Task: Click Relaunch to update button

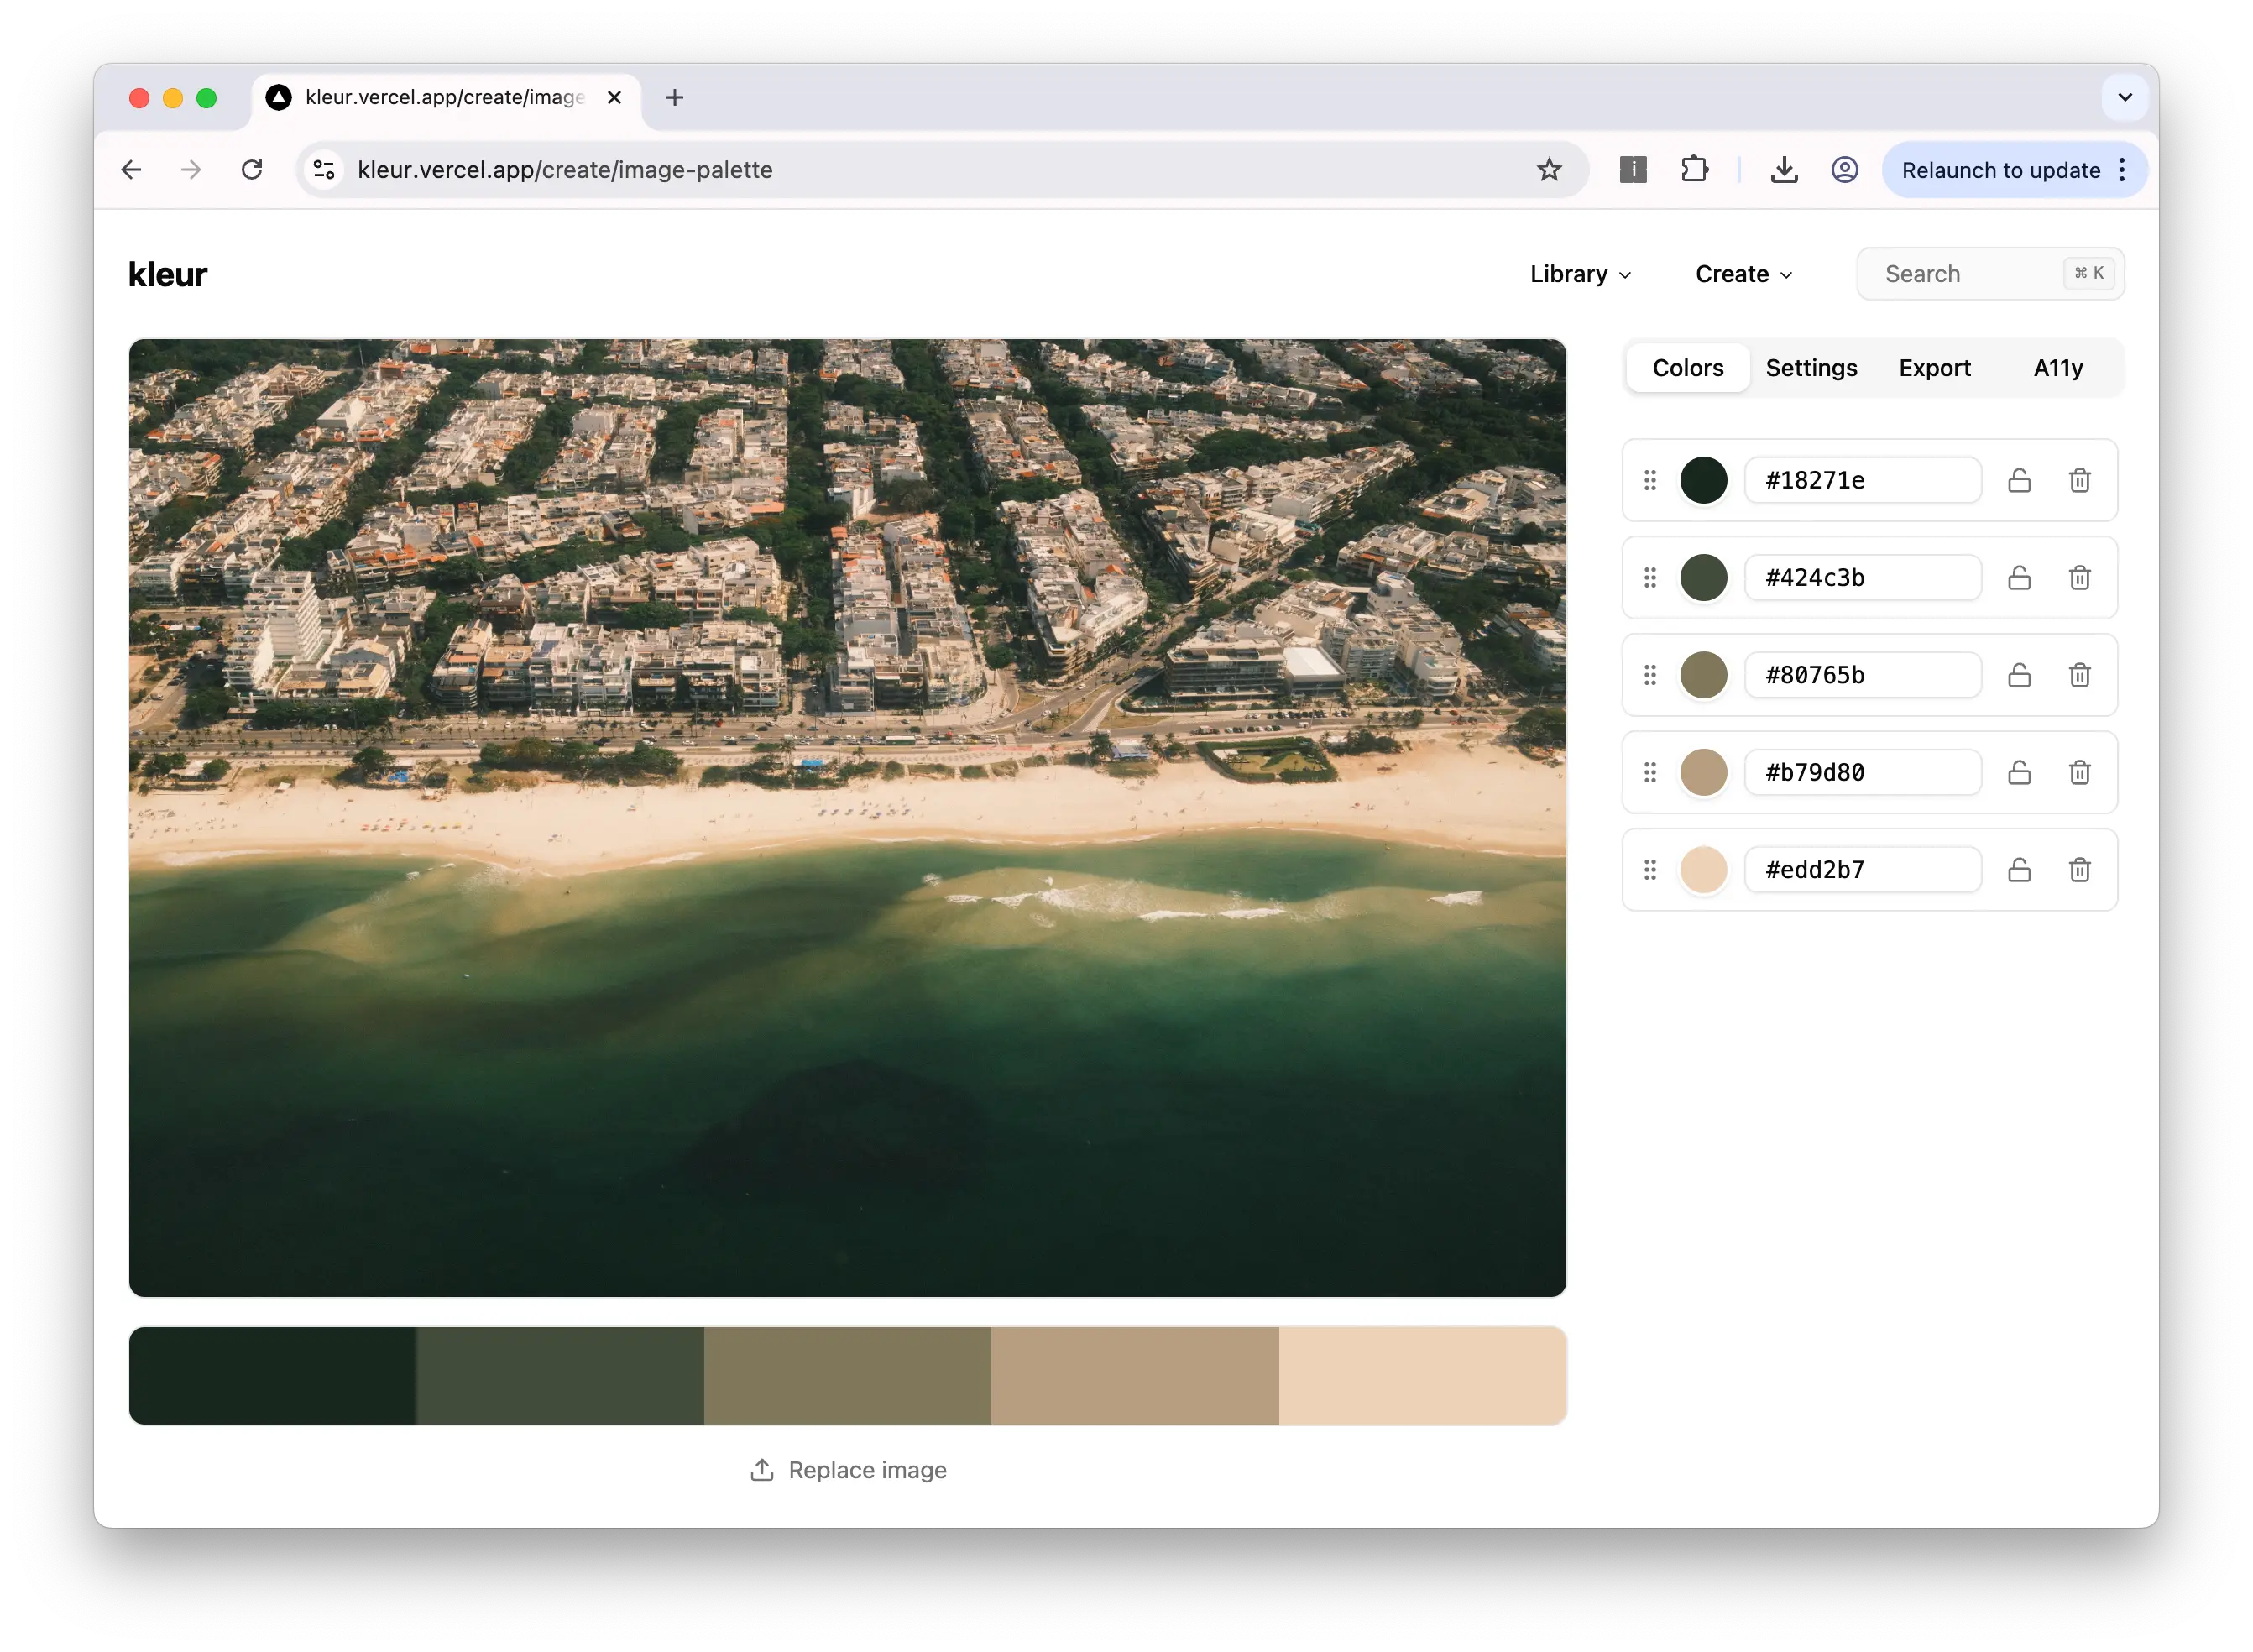Action: (2000, 170)
